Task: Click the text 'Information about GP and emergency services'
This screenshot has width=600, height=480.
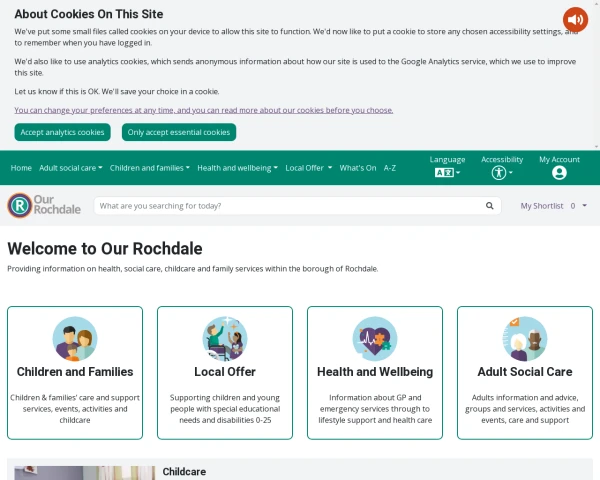Action: (x=375, y=403)
